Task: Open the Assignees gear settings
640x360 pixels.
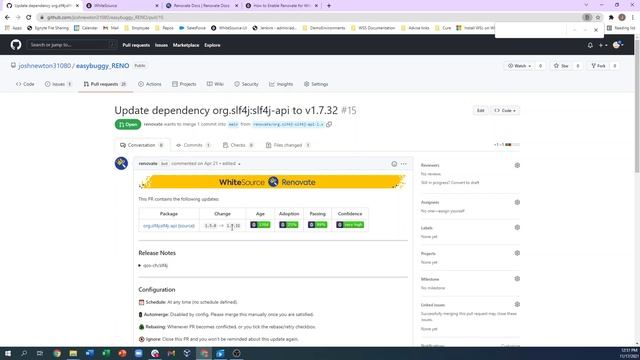Action: 517,202
